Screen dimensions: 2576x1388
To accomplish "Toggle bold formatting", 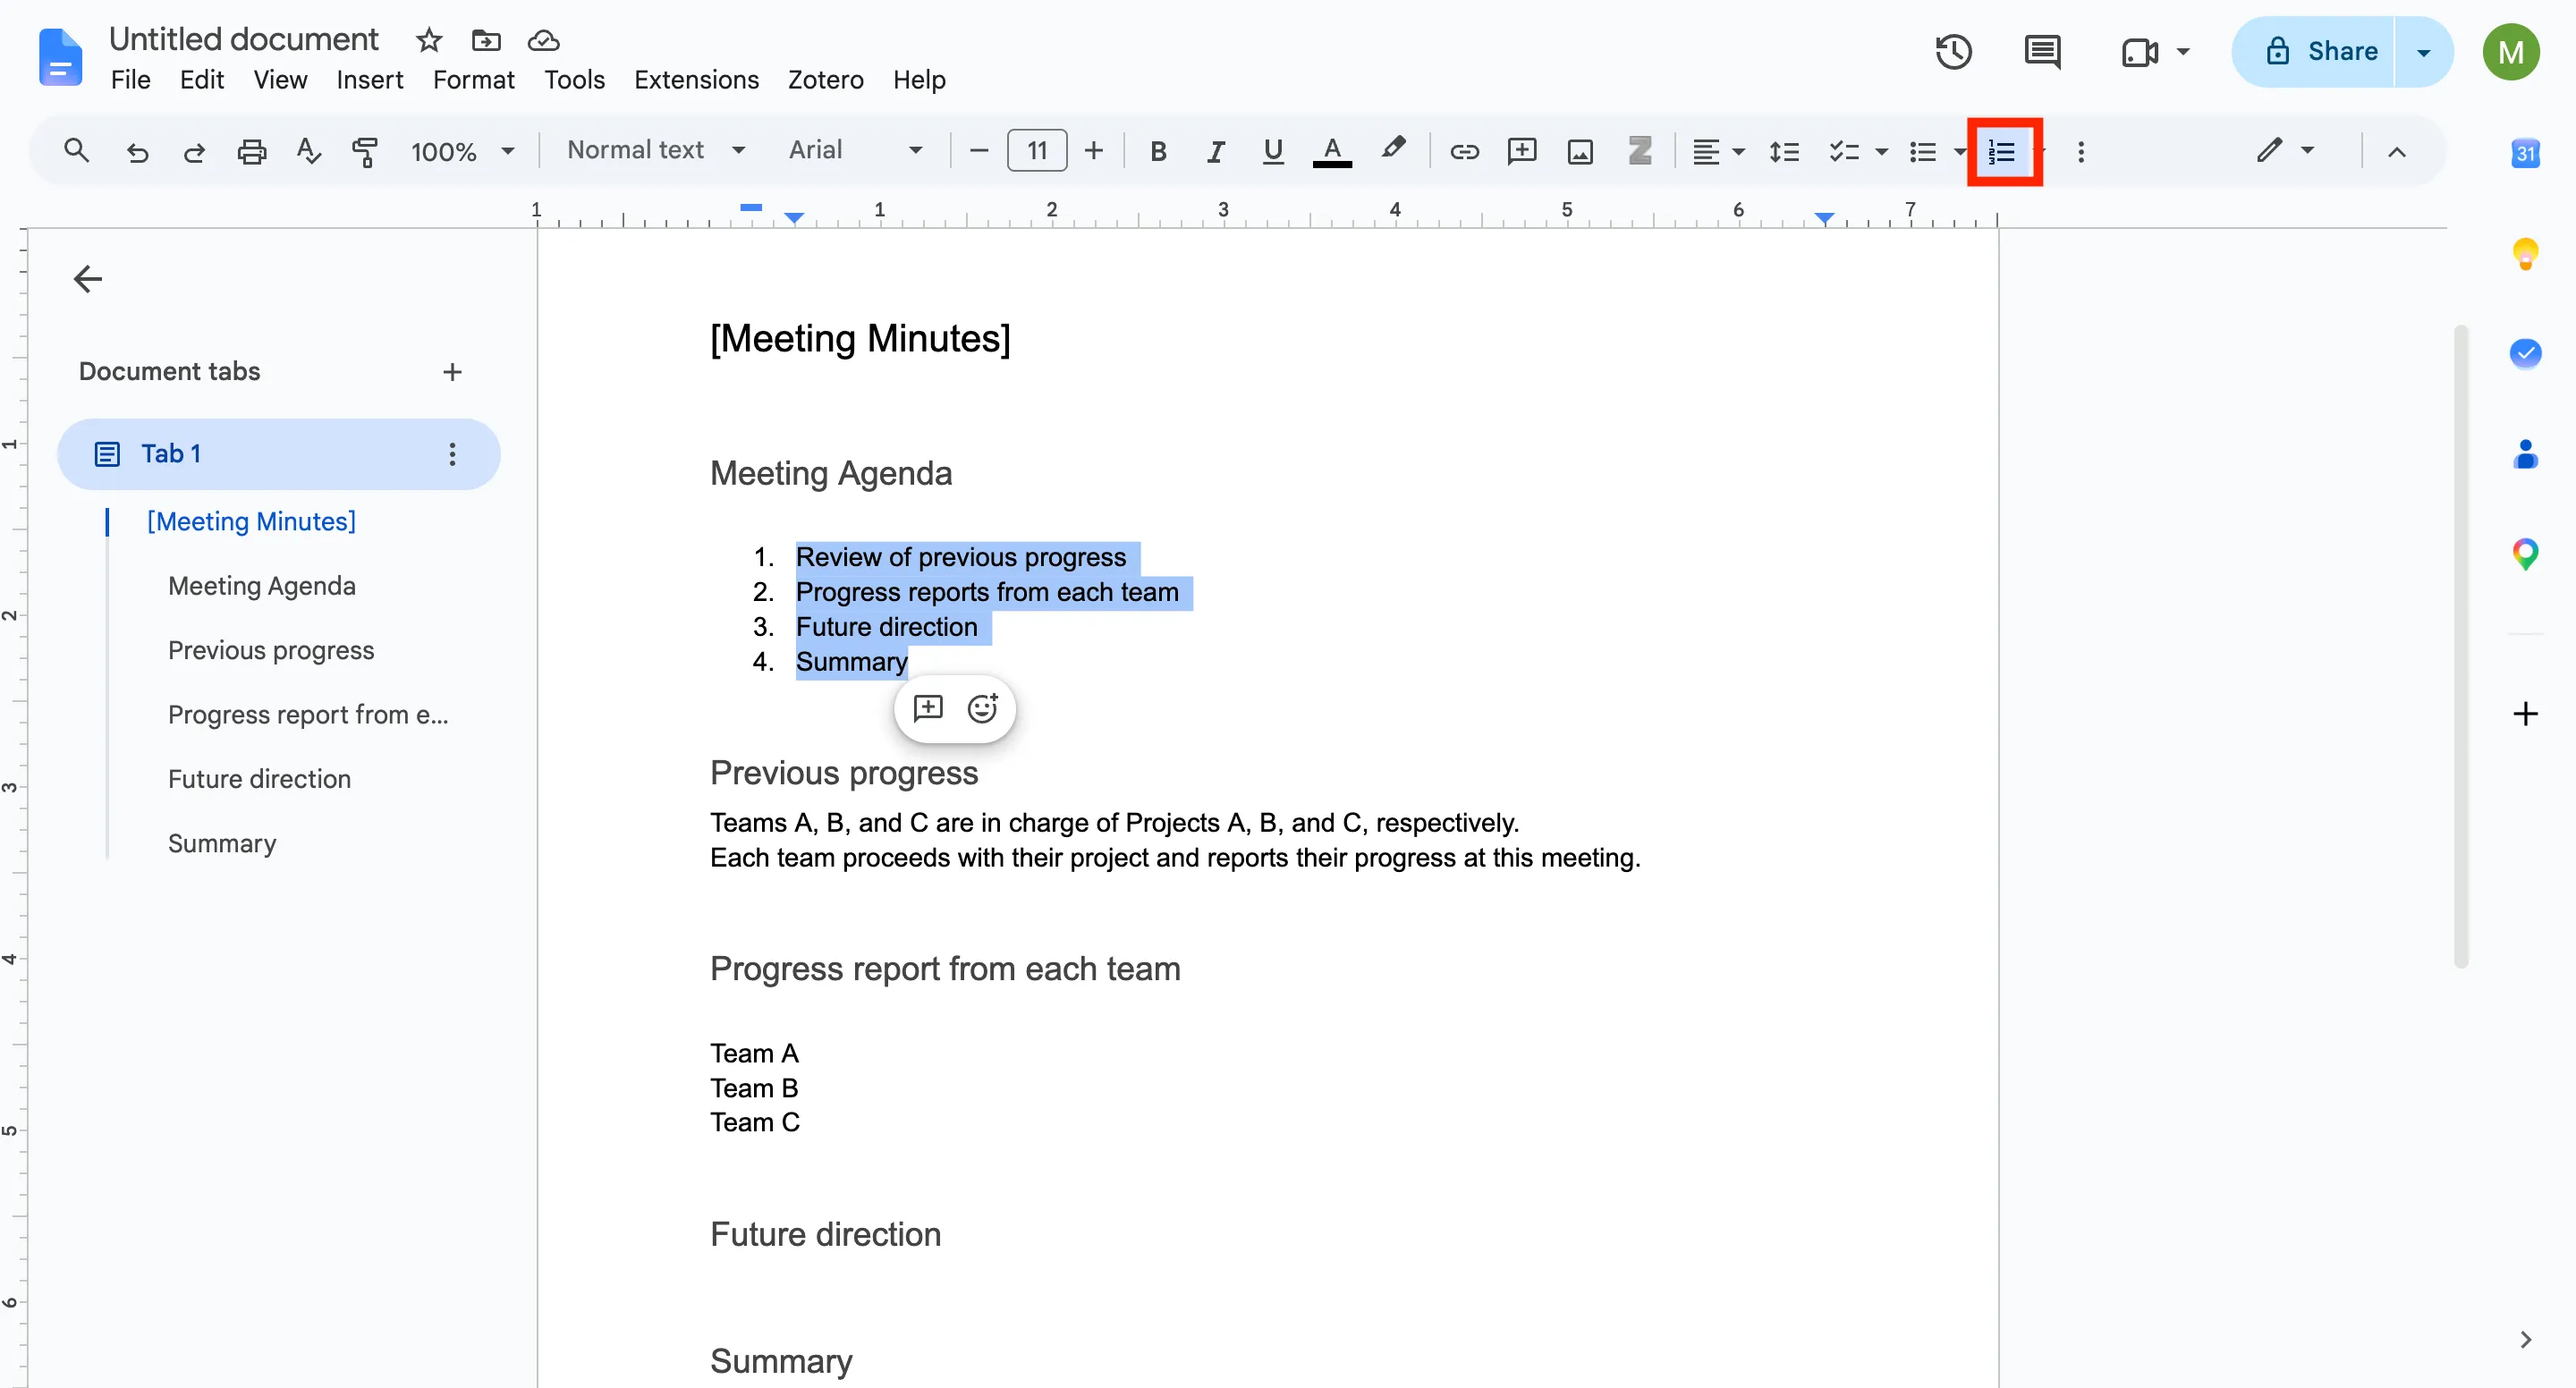I will [1158, 152].
